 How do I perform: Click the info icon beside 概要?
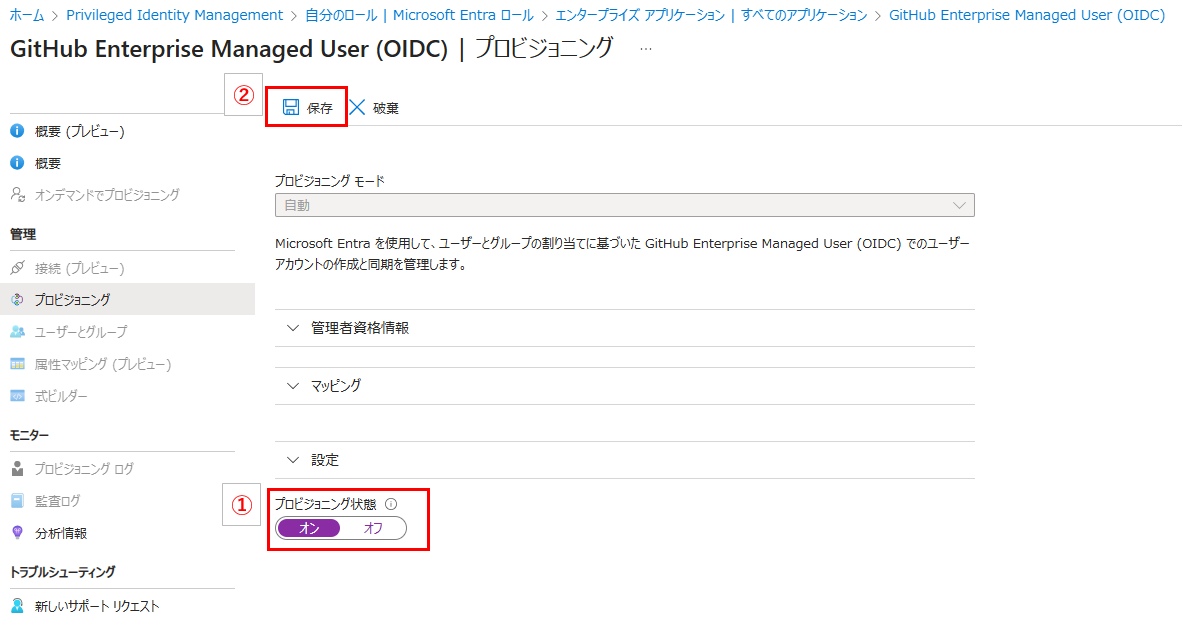[17, 163]
